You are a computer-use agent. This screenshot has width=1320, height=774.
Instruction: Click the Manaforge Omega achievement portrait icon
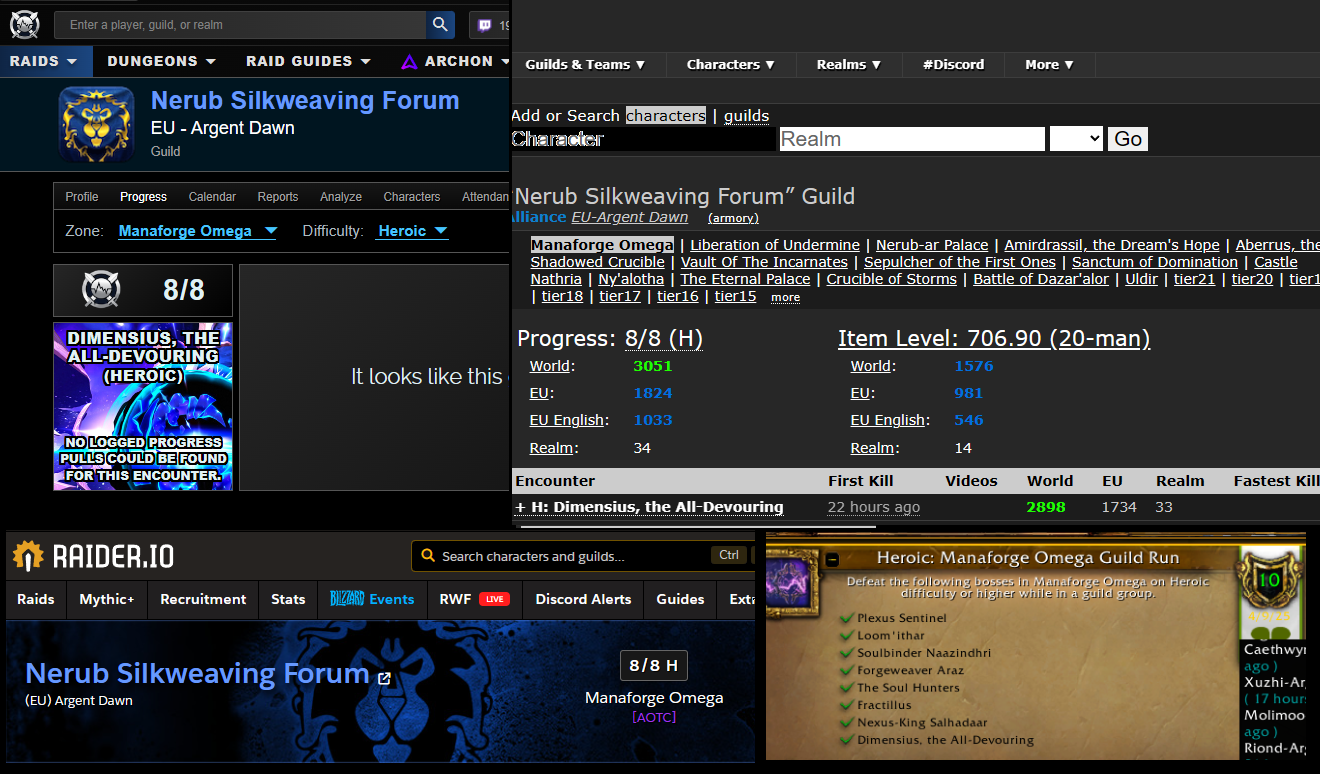792,582
